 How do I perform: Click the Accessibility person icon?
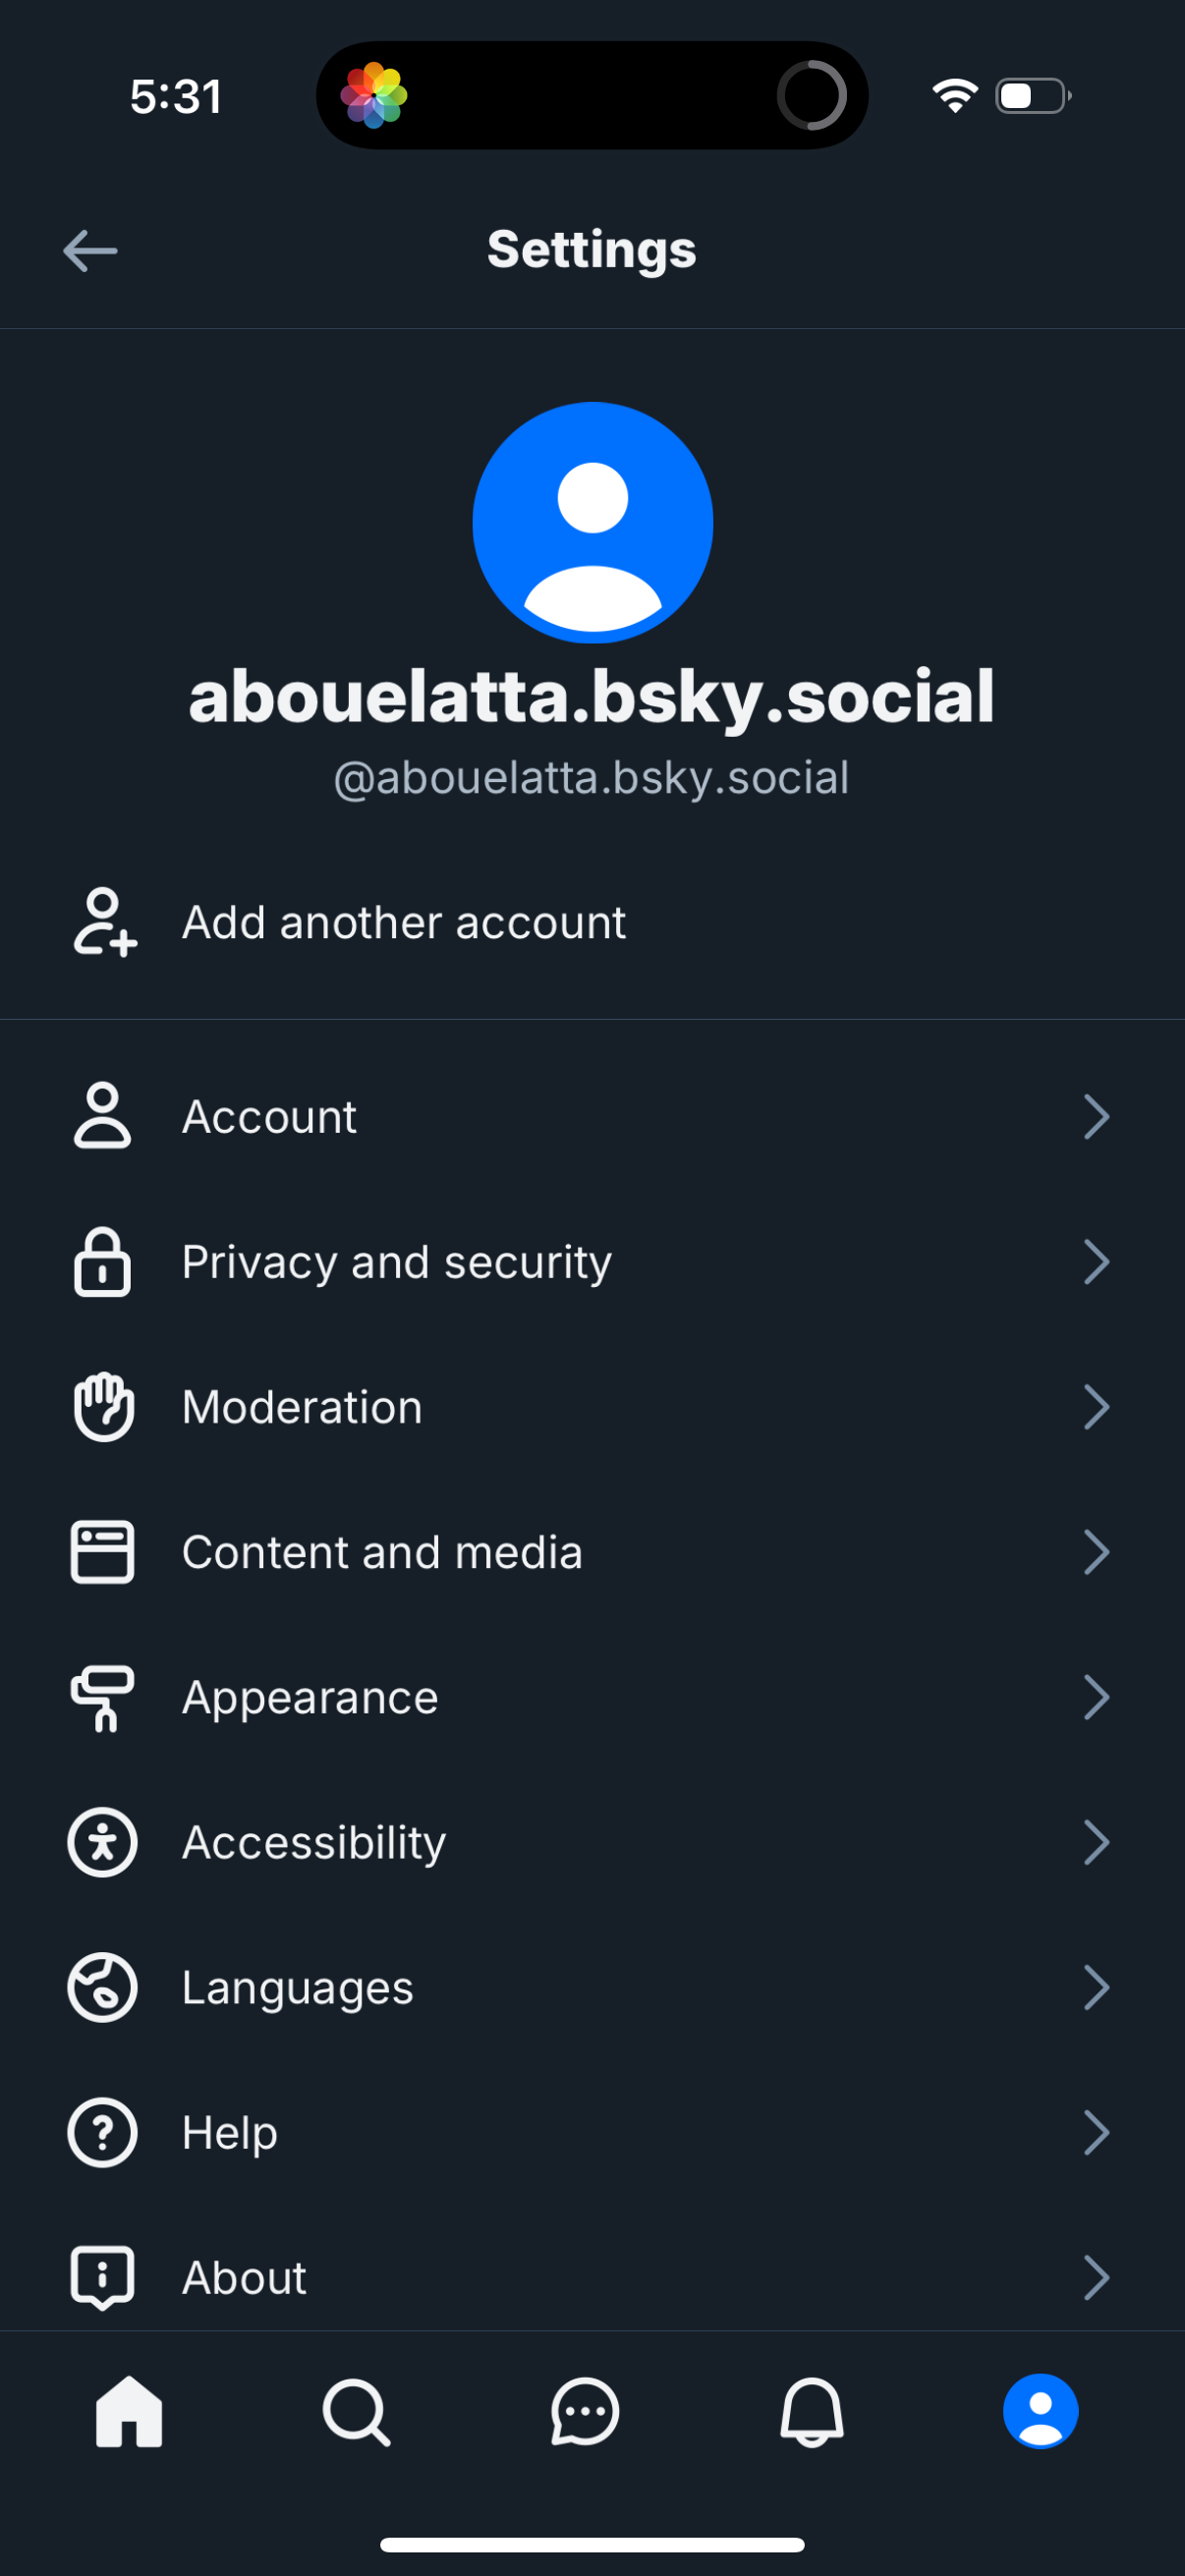tap(101, 1841)
